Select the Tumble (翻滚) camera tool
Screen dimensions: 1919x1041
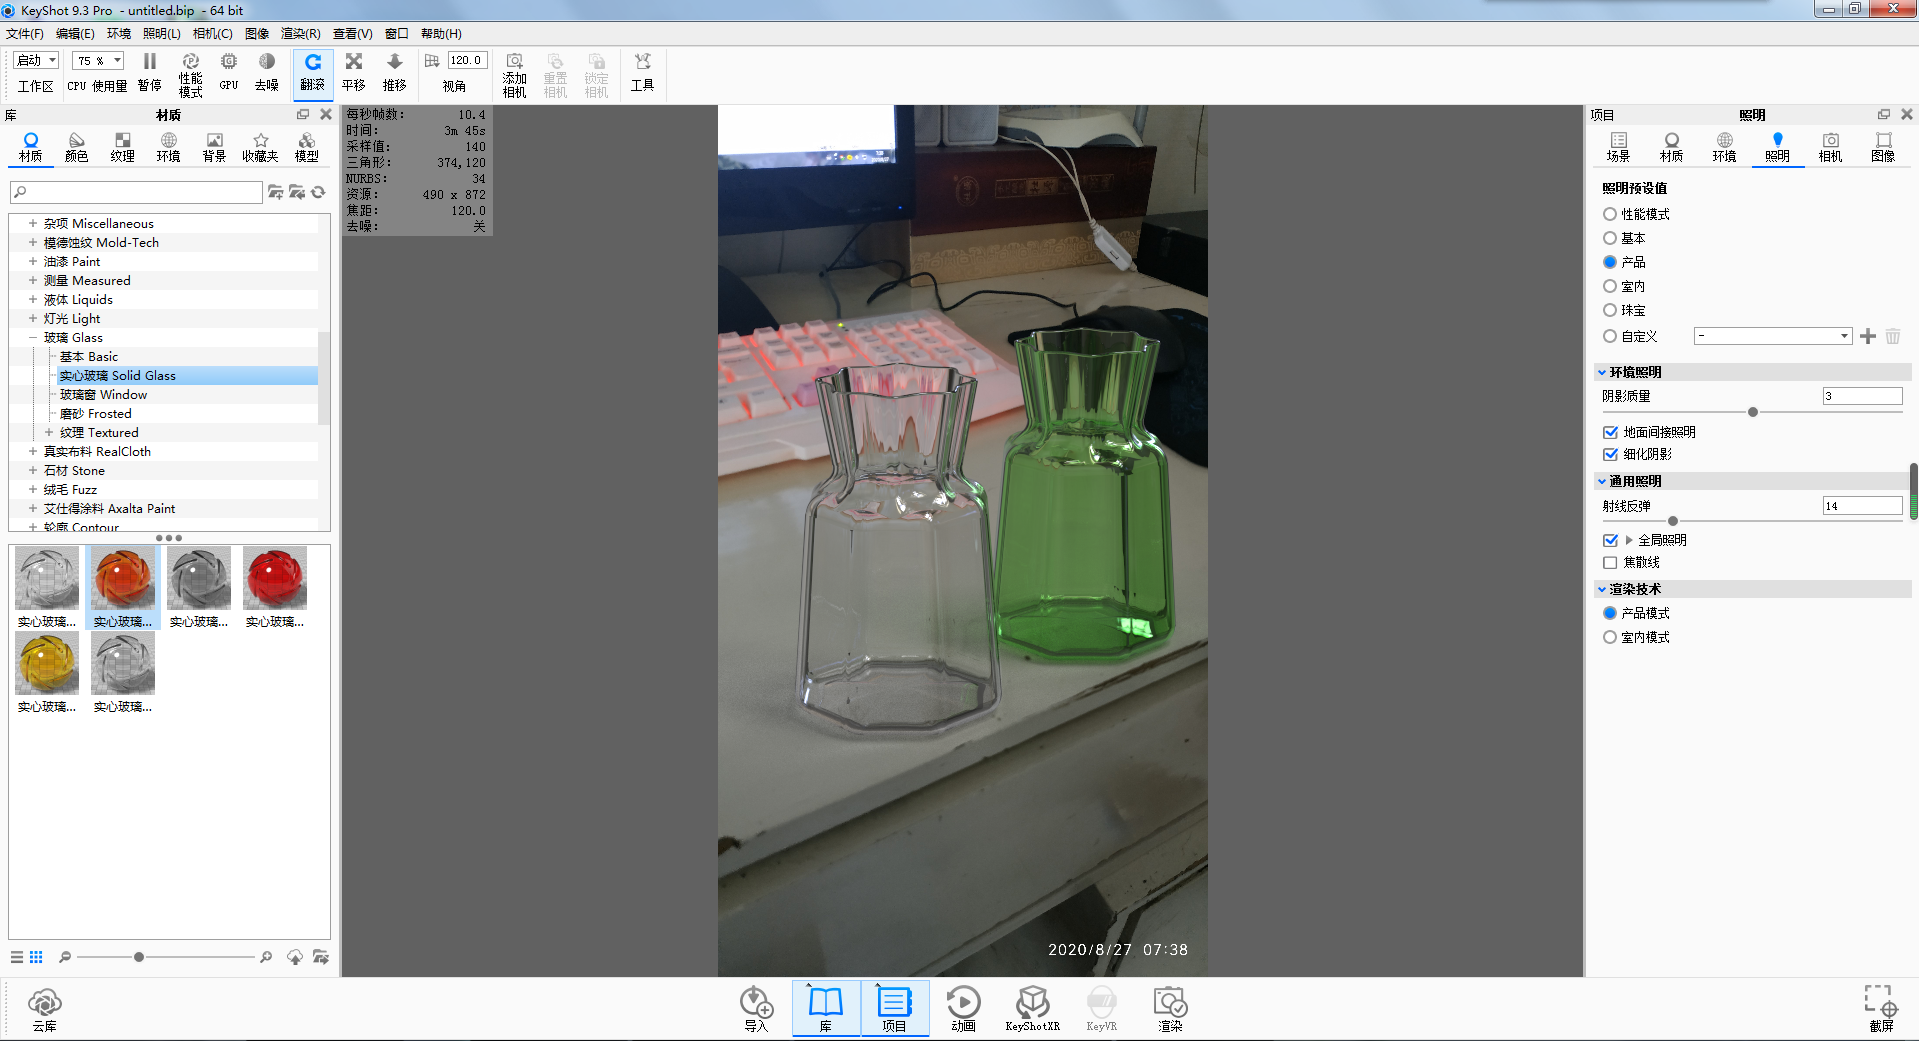(x=313, y=72)
